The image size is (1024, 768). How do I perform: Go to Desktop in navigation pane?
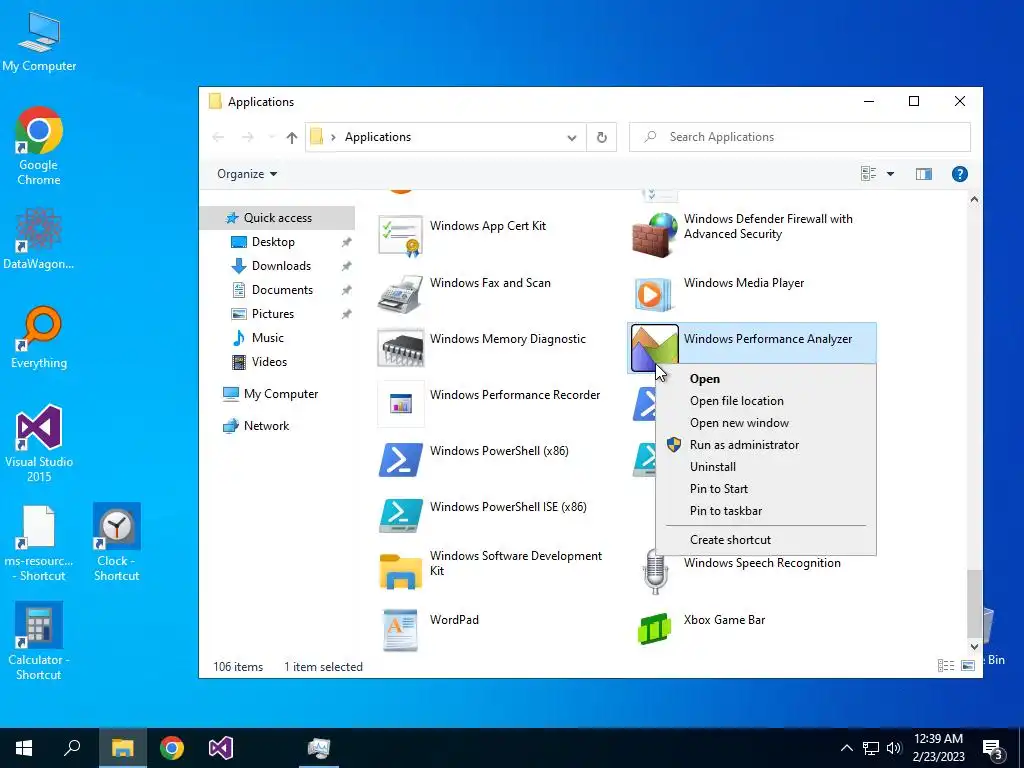(x=273, y=242)
